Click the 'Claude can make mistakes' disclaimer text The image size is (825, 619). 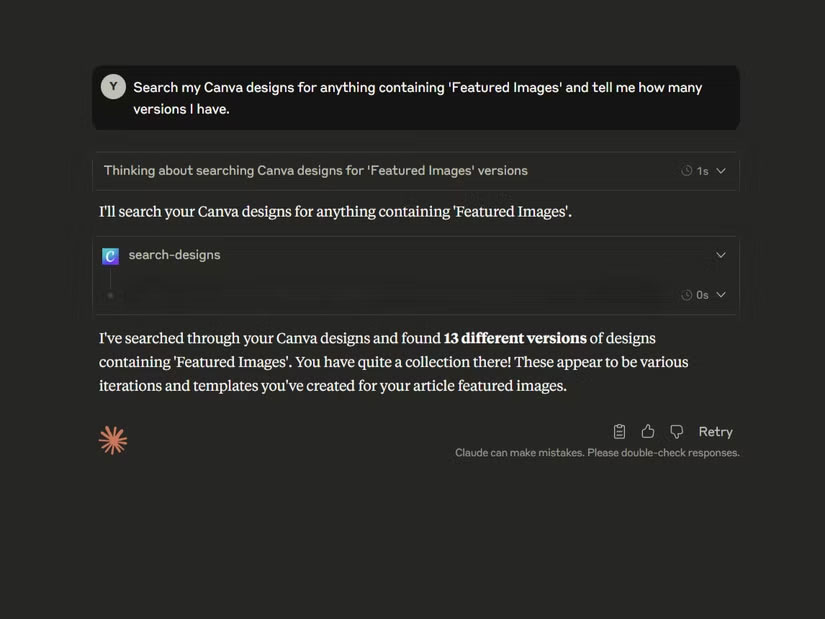pyautogui.click(x=597, y=452)
